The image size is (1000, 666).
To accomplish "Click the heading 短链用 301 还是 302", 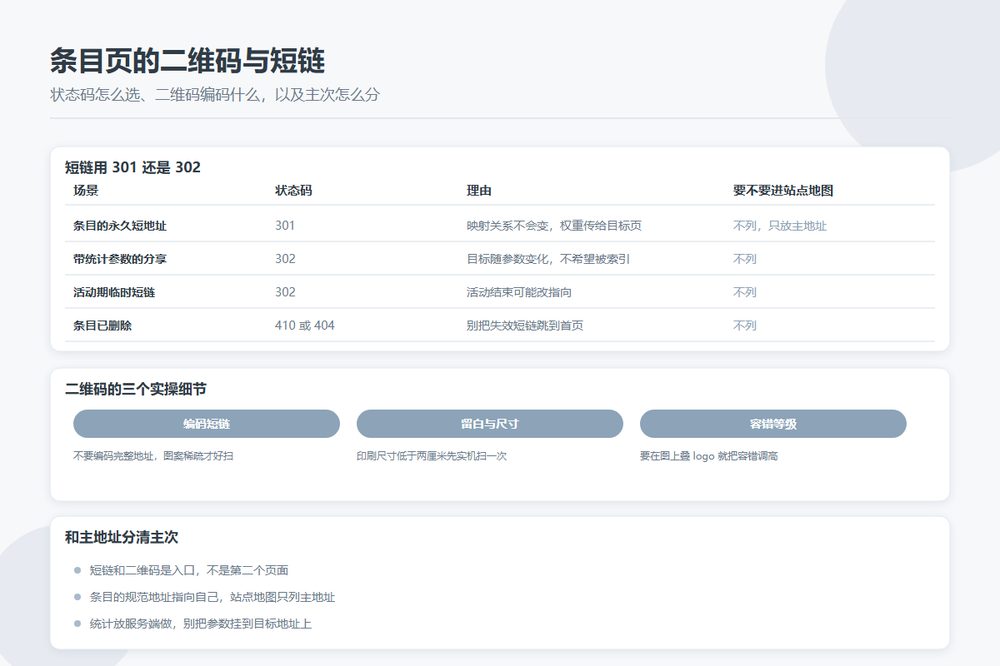I will click(133, 167).
